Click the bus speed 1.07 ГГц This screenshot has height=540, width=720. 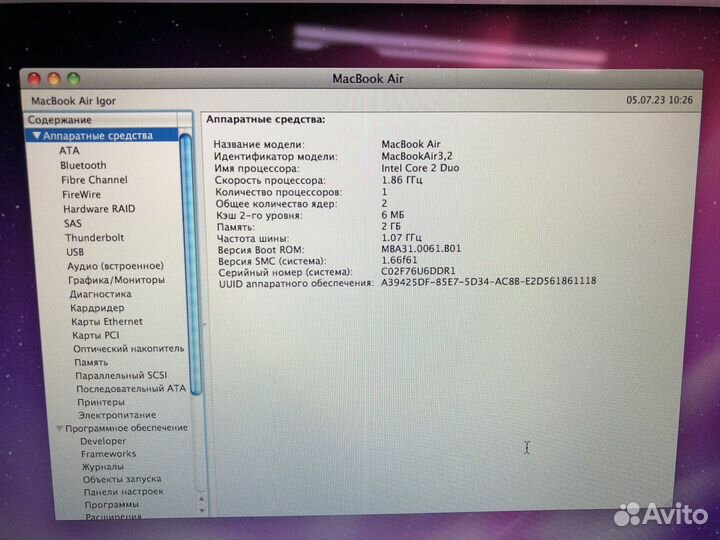(401, 238)
